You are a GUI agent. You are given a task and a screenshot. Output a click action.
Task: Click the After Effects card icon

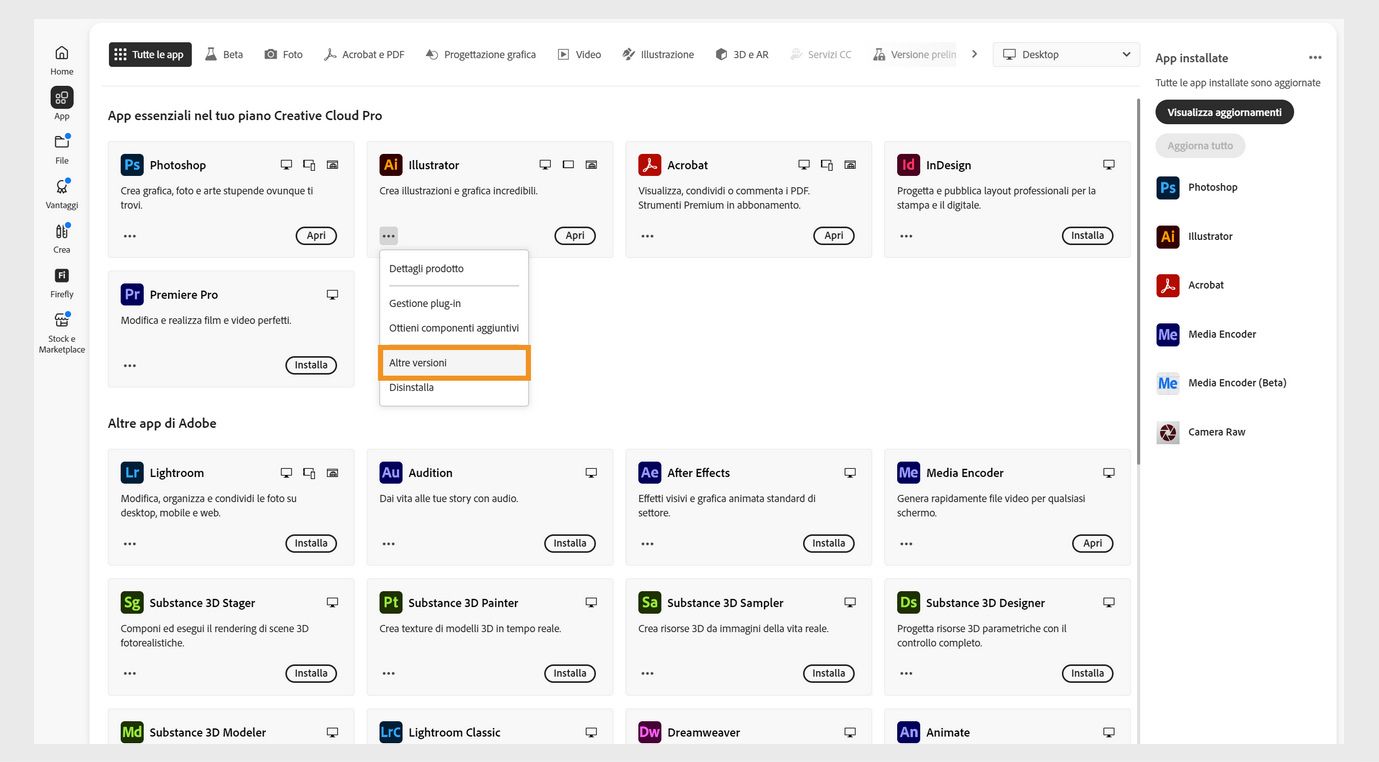click(650, 473)
